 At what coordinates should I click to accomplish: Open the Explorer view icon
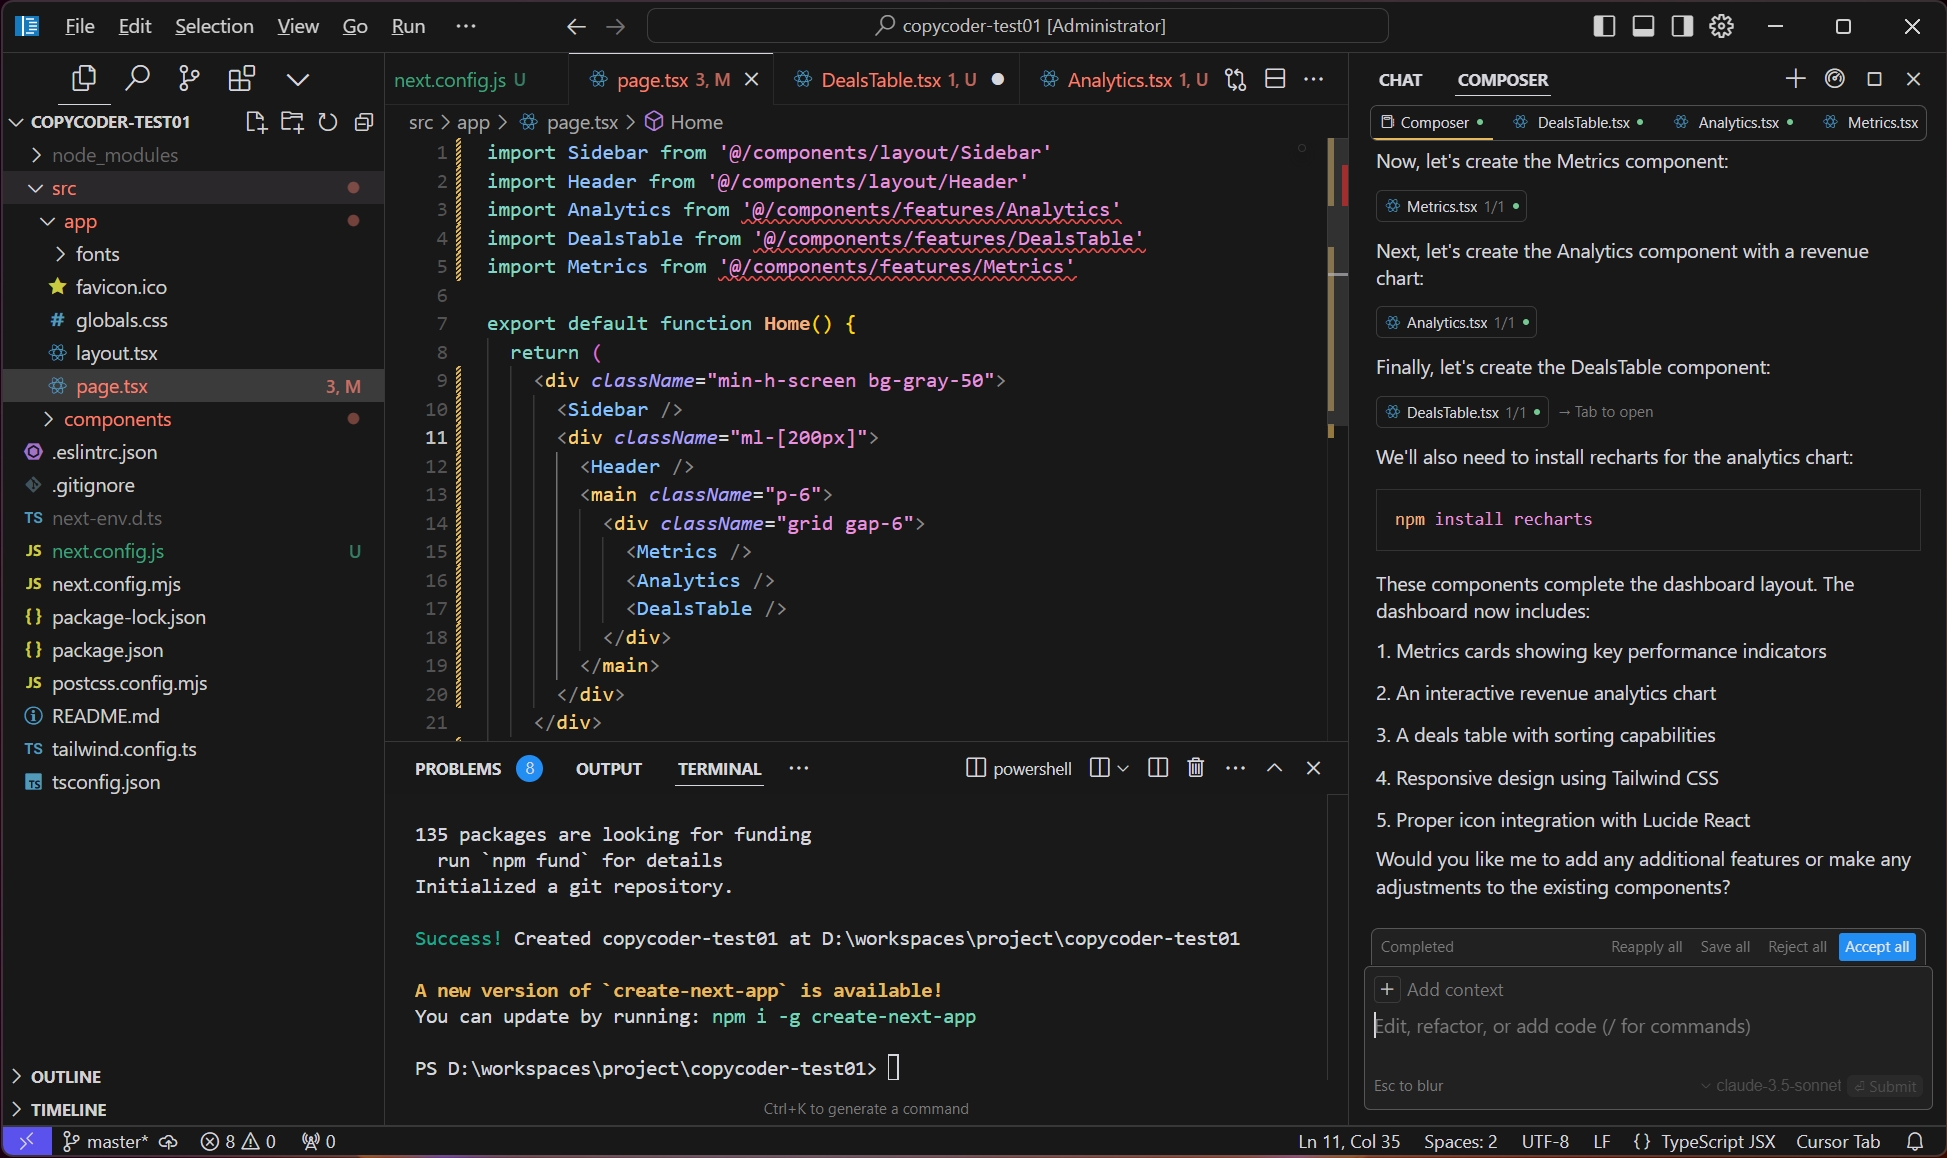[x=84, y=79]
